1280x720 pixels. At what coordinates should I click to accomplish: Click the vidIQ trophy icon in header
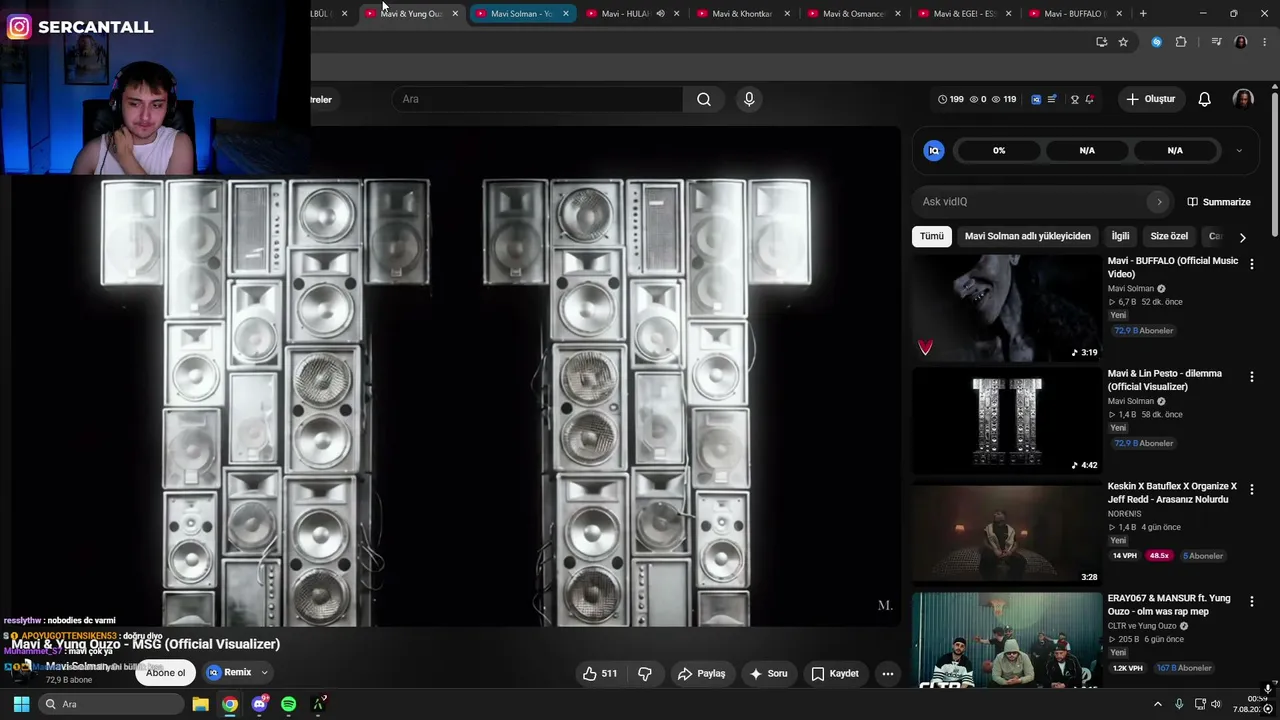pyautogui.click(x=1075, y=99)
